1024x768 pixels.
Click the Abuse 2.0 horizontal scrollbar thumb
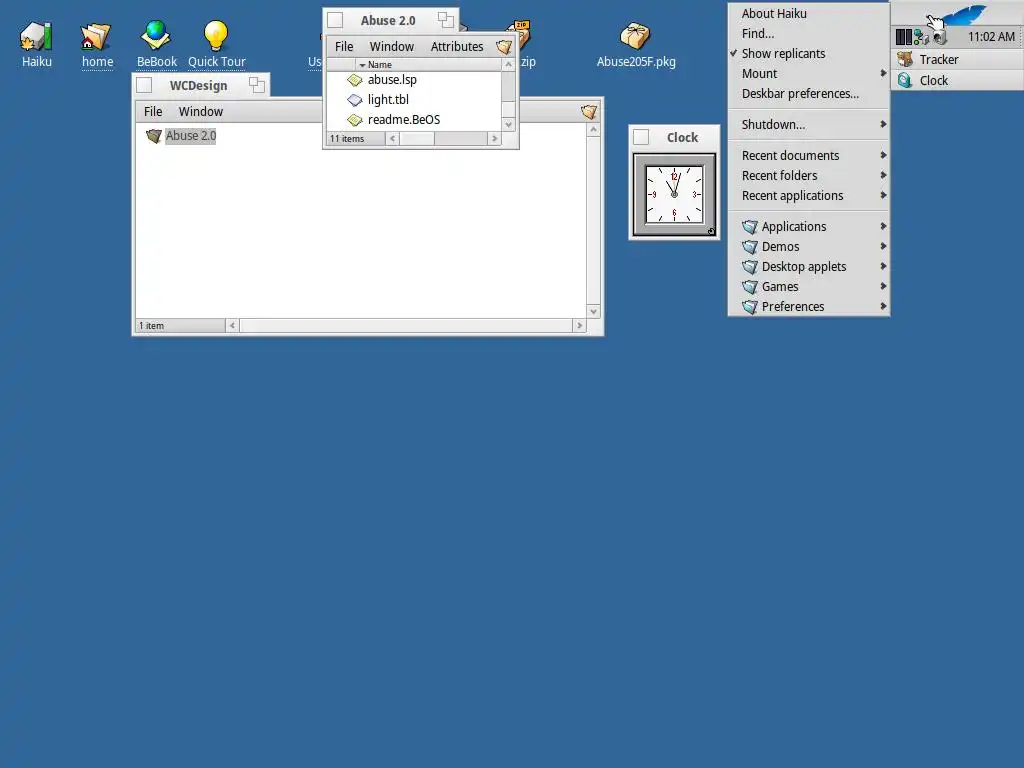[x=417, y=138]
